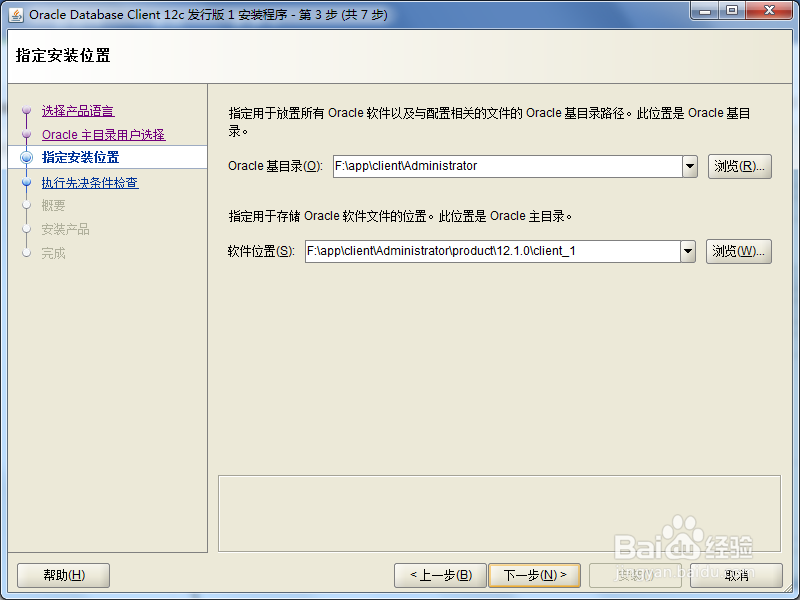The width and height of the screenshot is (800, 600).
Task: Click 浏览(R)... button for Oracle base
Action: (x=739, y=166)
